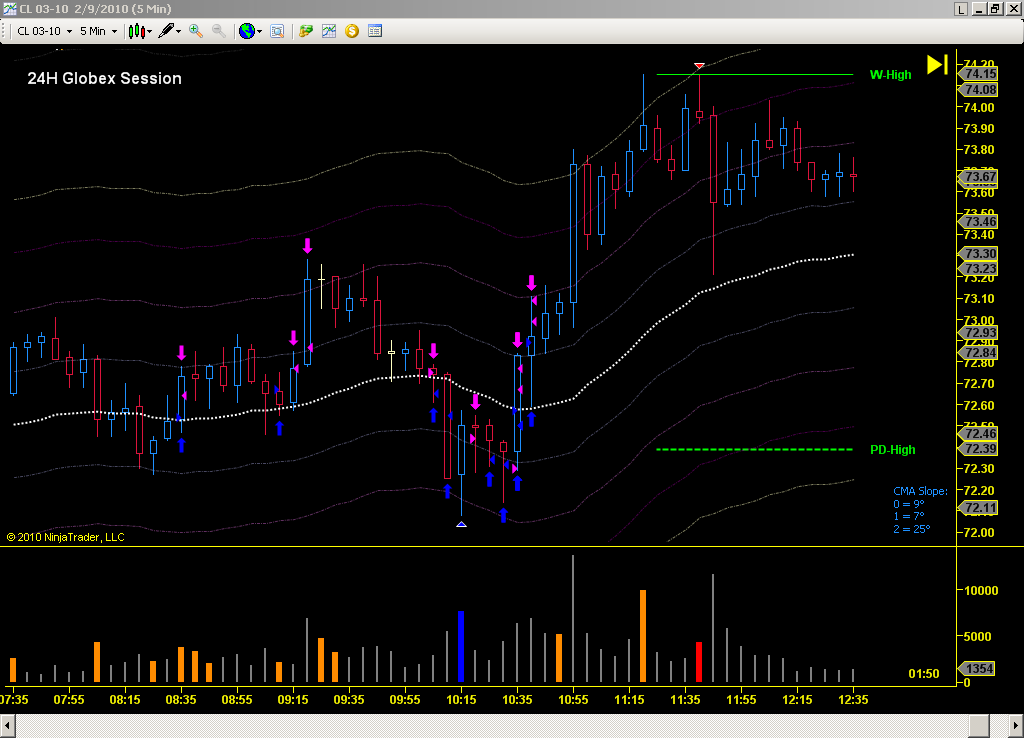Click the zoom in magnifier icon
Image resolution: width=1024 pixels, height=738 pixels.
click(196, 31)
